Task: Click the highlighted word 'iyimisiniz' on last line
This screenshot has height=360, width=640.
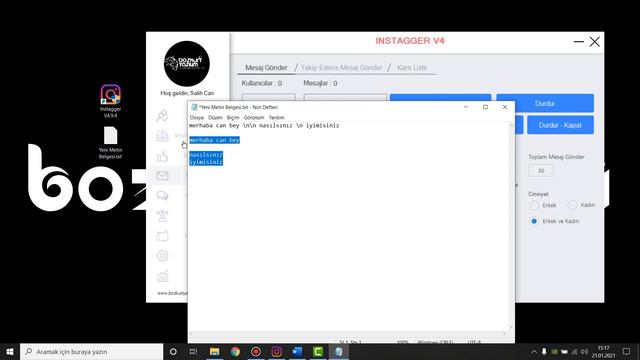Action: click(x=206, y=162)
